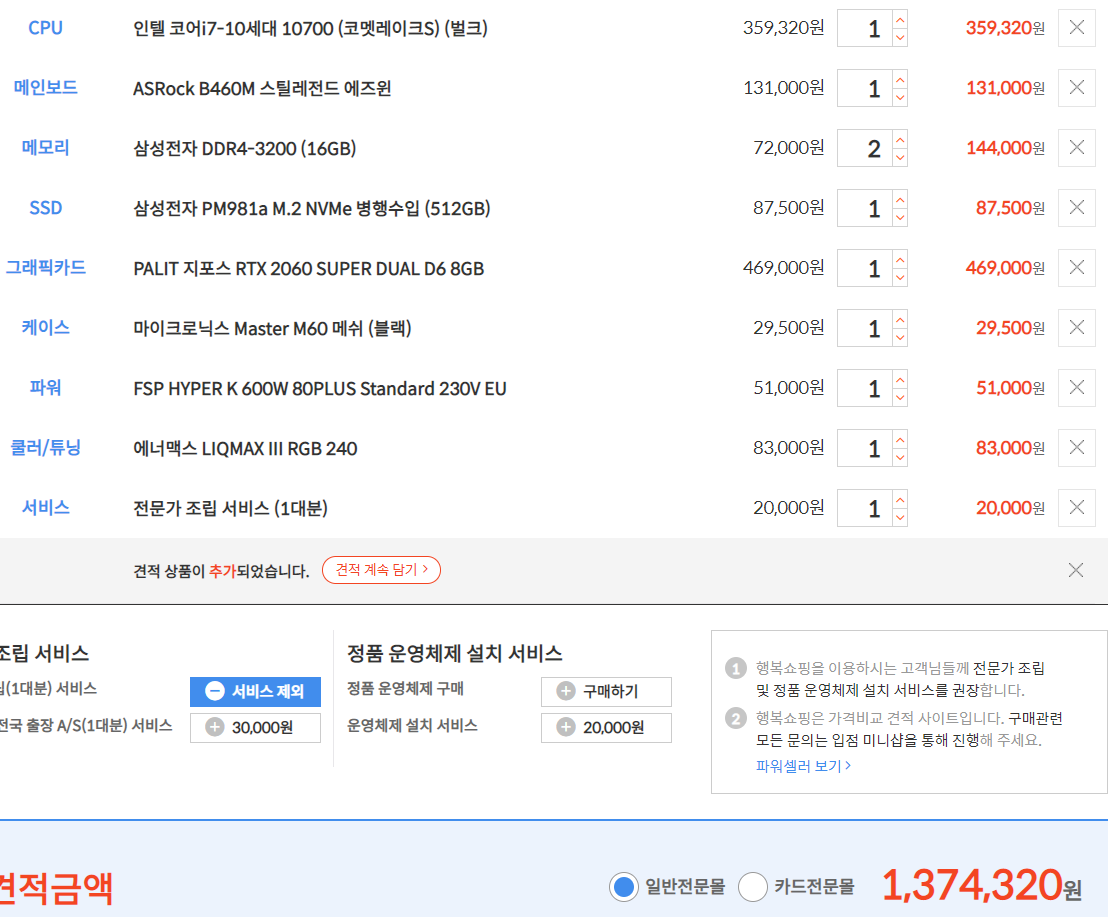The height and width of the screenshot is (917, 1117).
Task: Remove the SSD PM981a row
Action: (1076, 207)
